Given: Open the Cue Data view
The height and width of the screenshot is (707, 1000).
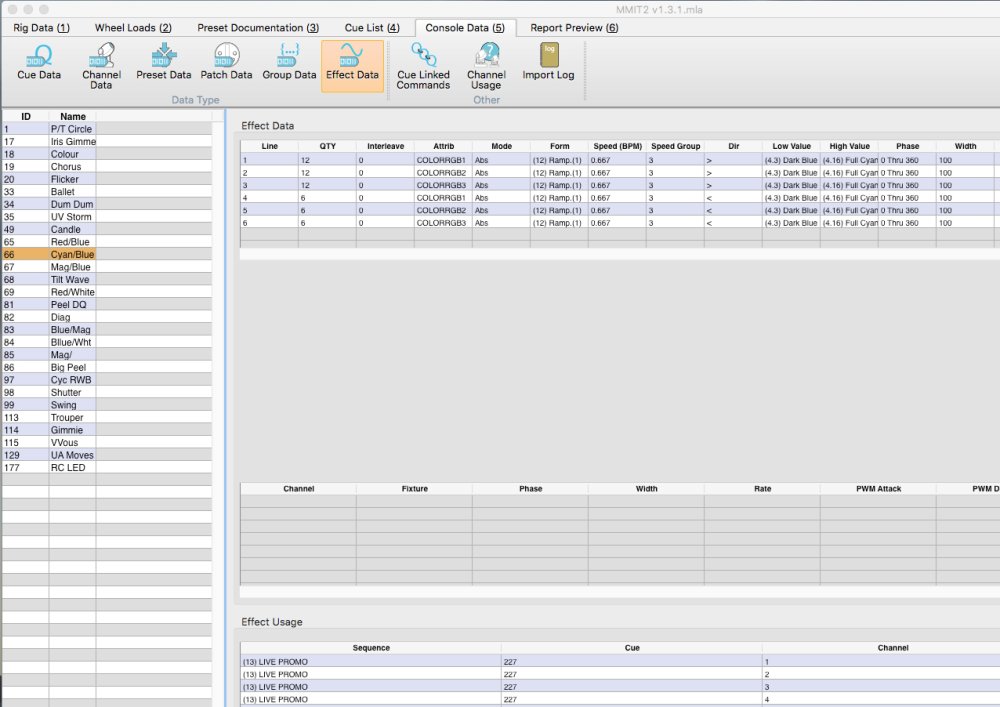Looking at the screenshot, I should (x=39, y=62).
